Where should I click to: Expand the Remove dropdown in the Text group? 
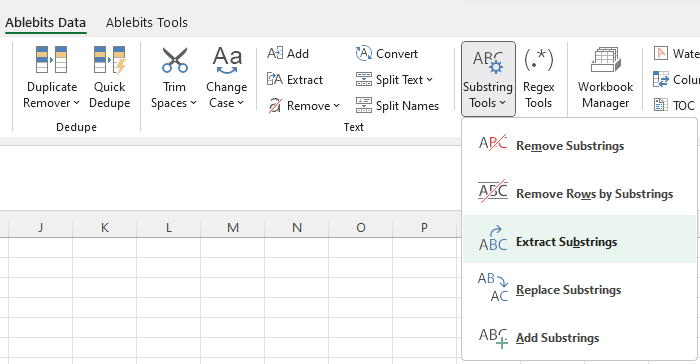coord(304,106)
